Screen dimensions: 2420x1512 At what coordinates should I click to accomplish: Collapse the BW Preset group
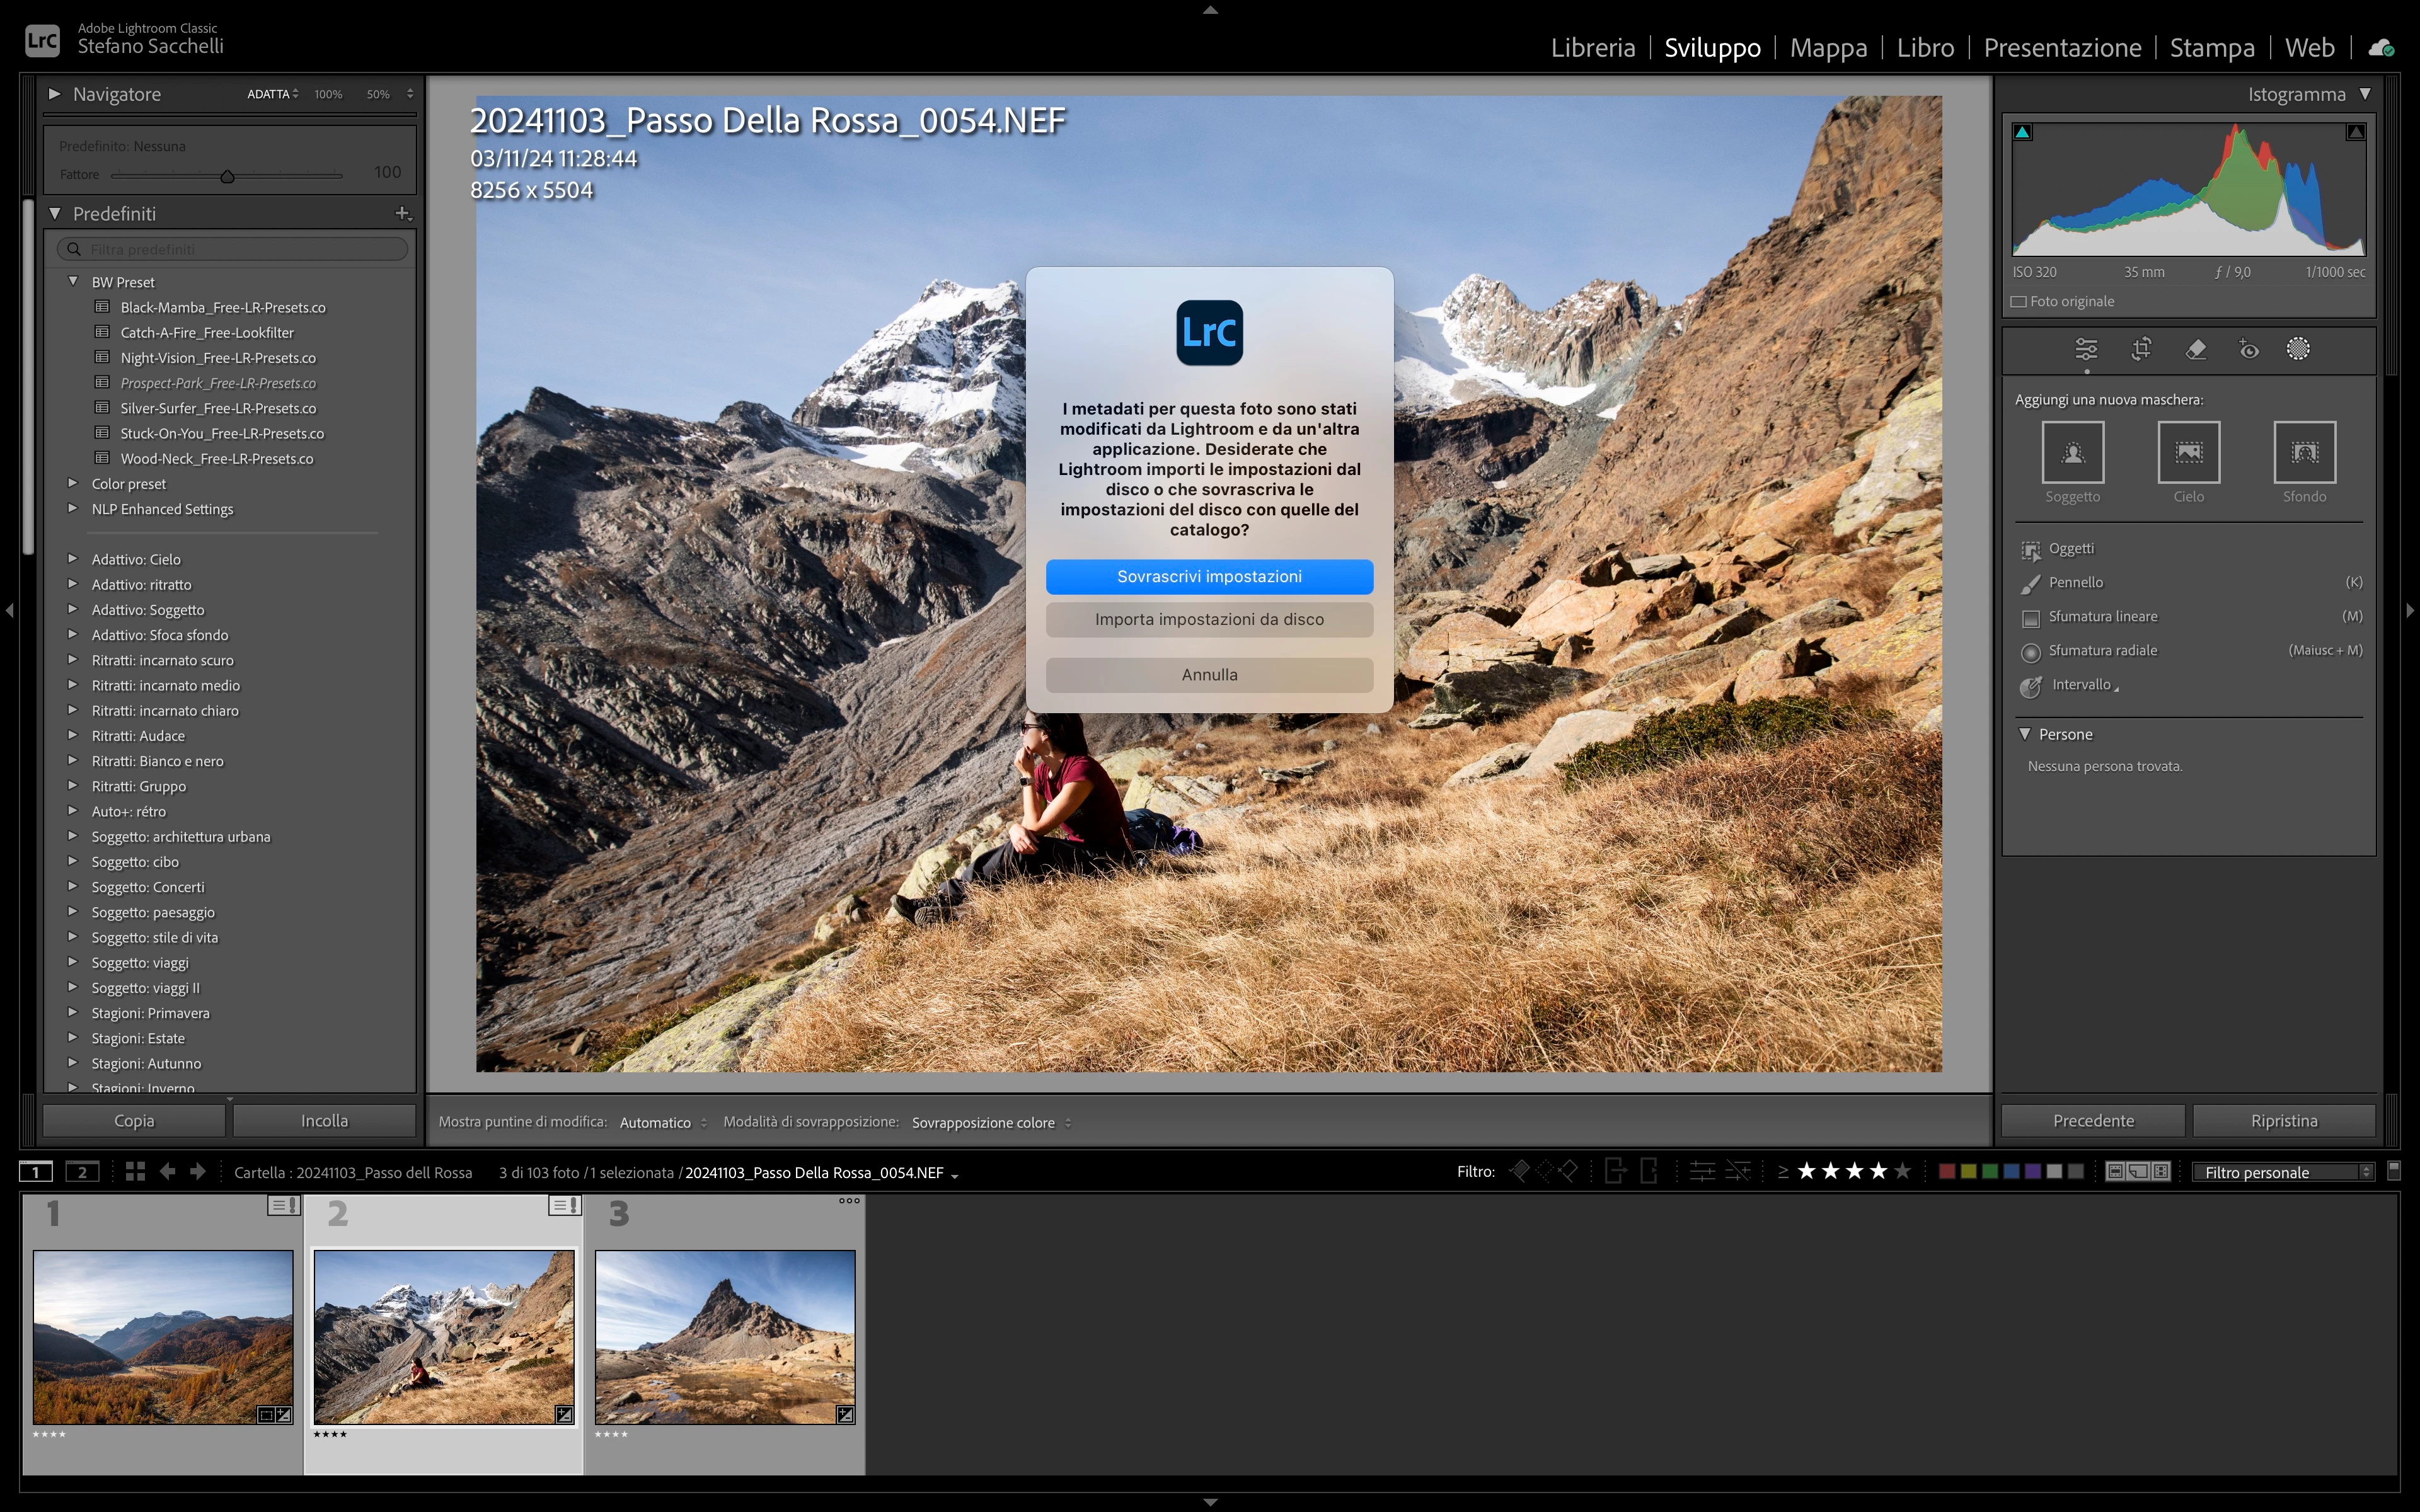pyautogui.click(x=73, y=282)
